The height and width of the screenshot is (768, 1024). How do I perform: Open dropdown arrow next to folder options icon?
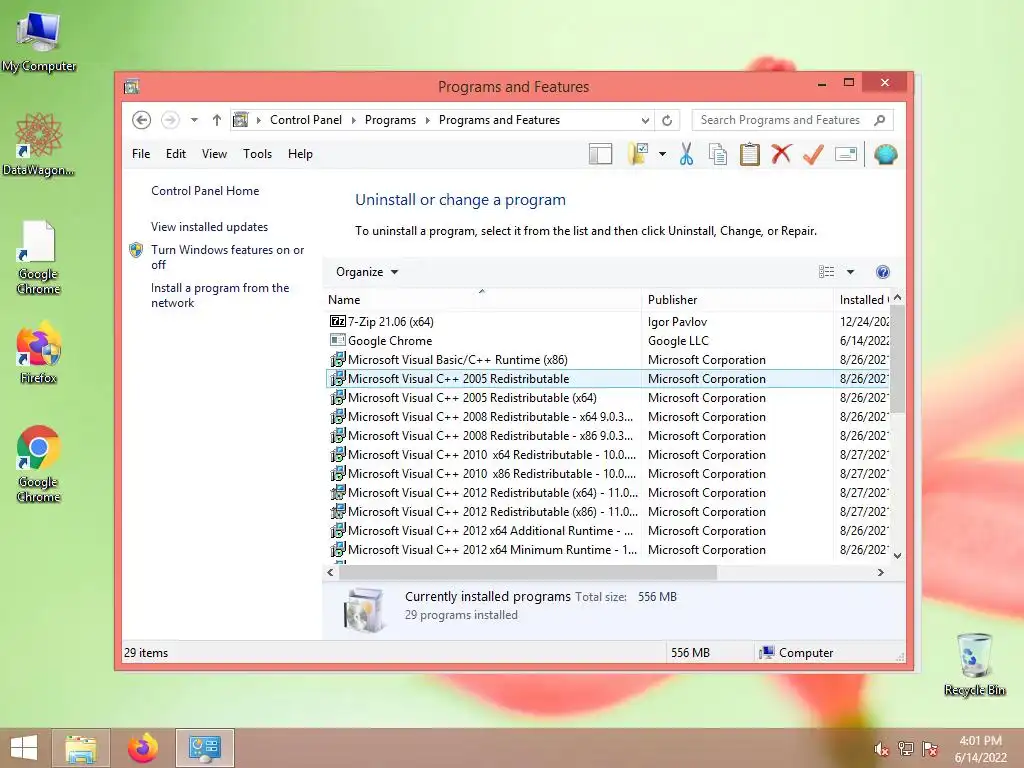pyautogui.click(x=662, y=154)
